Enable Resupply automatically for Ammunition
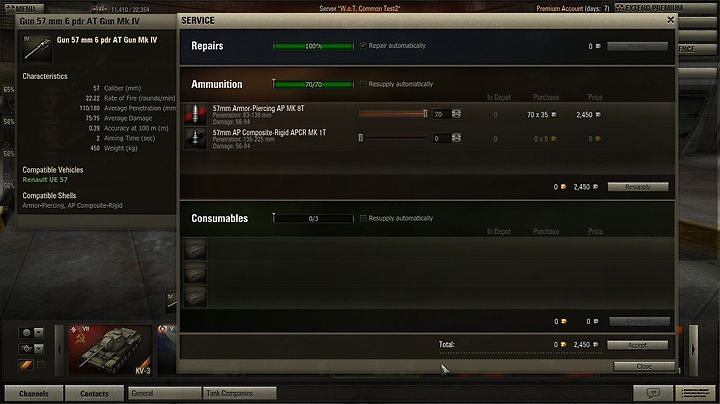The width and height of the screenshot is (720, 404). click(x=363, y=84)
